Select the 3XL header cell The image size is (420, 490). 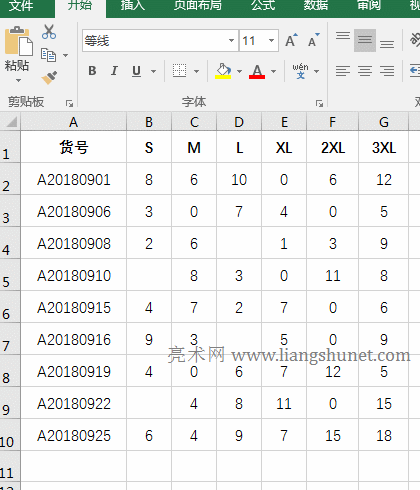point(384,147)
